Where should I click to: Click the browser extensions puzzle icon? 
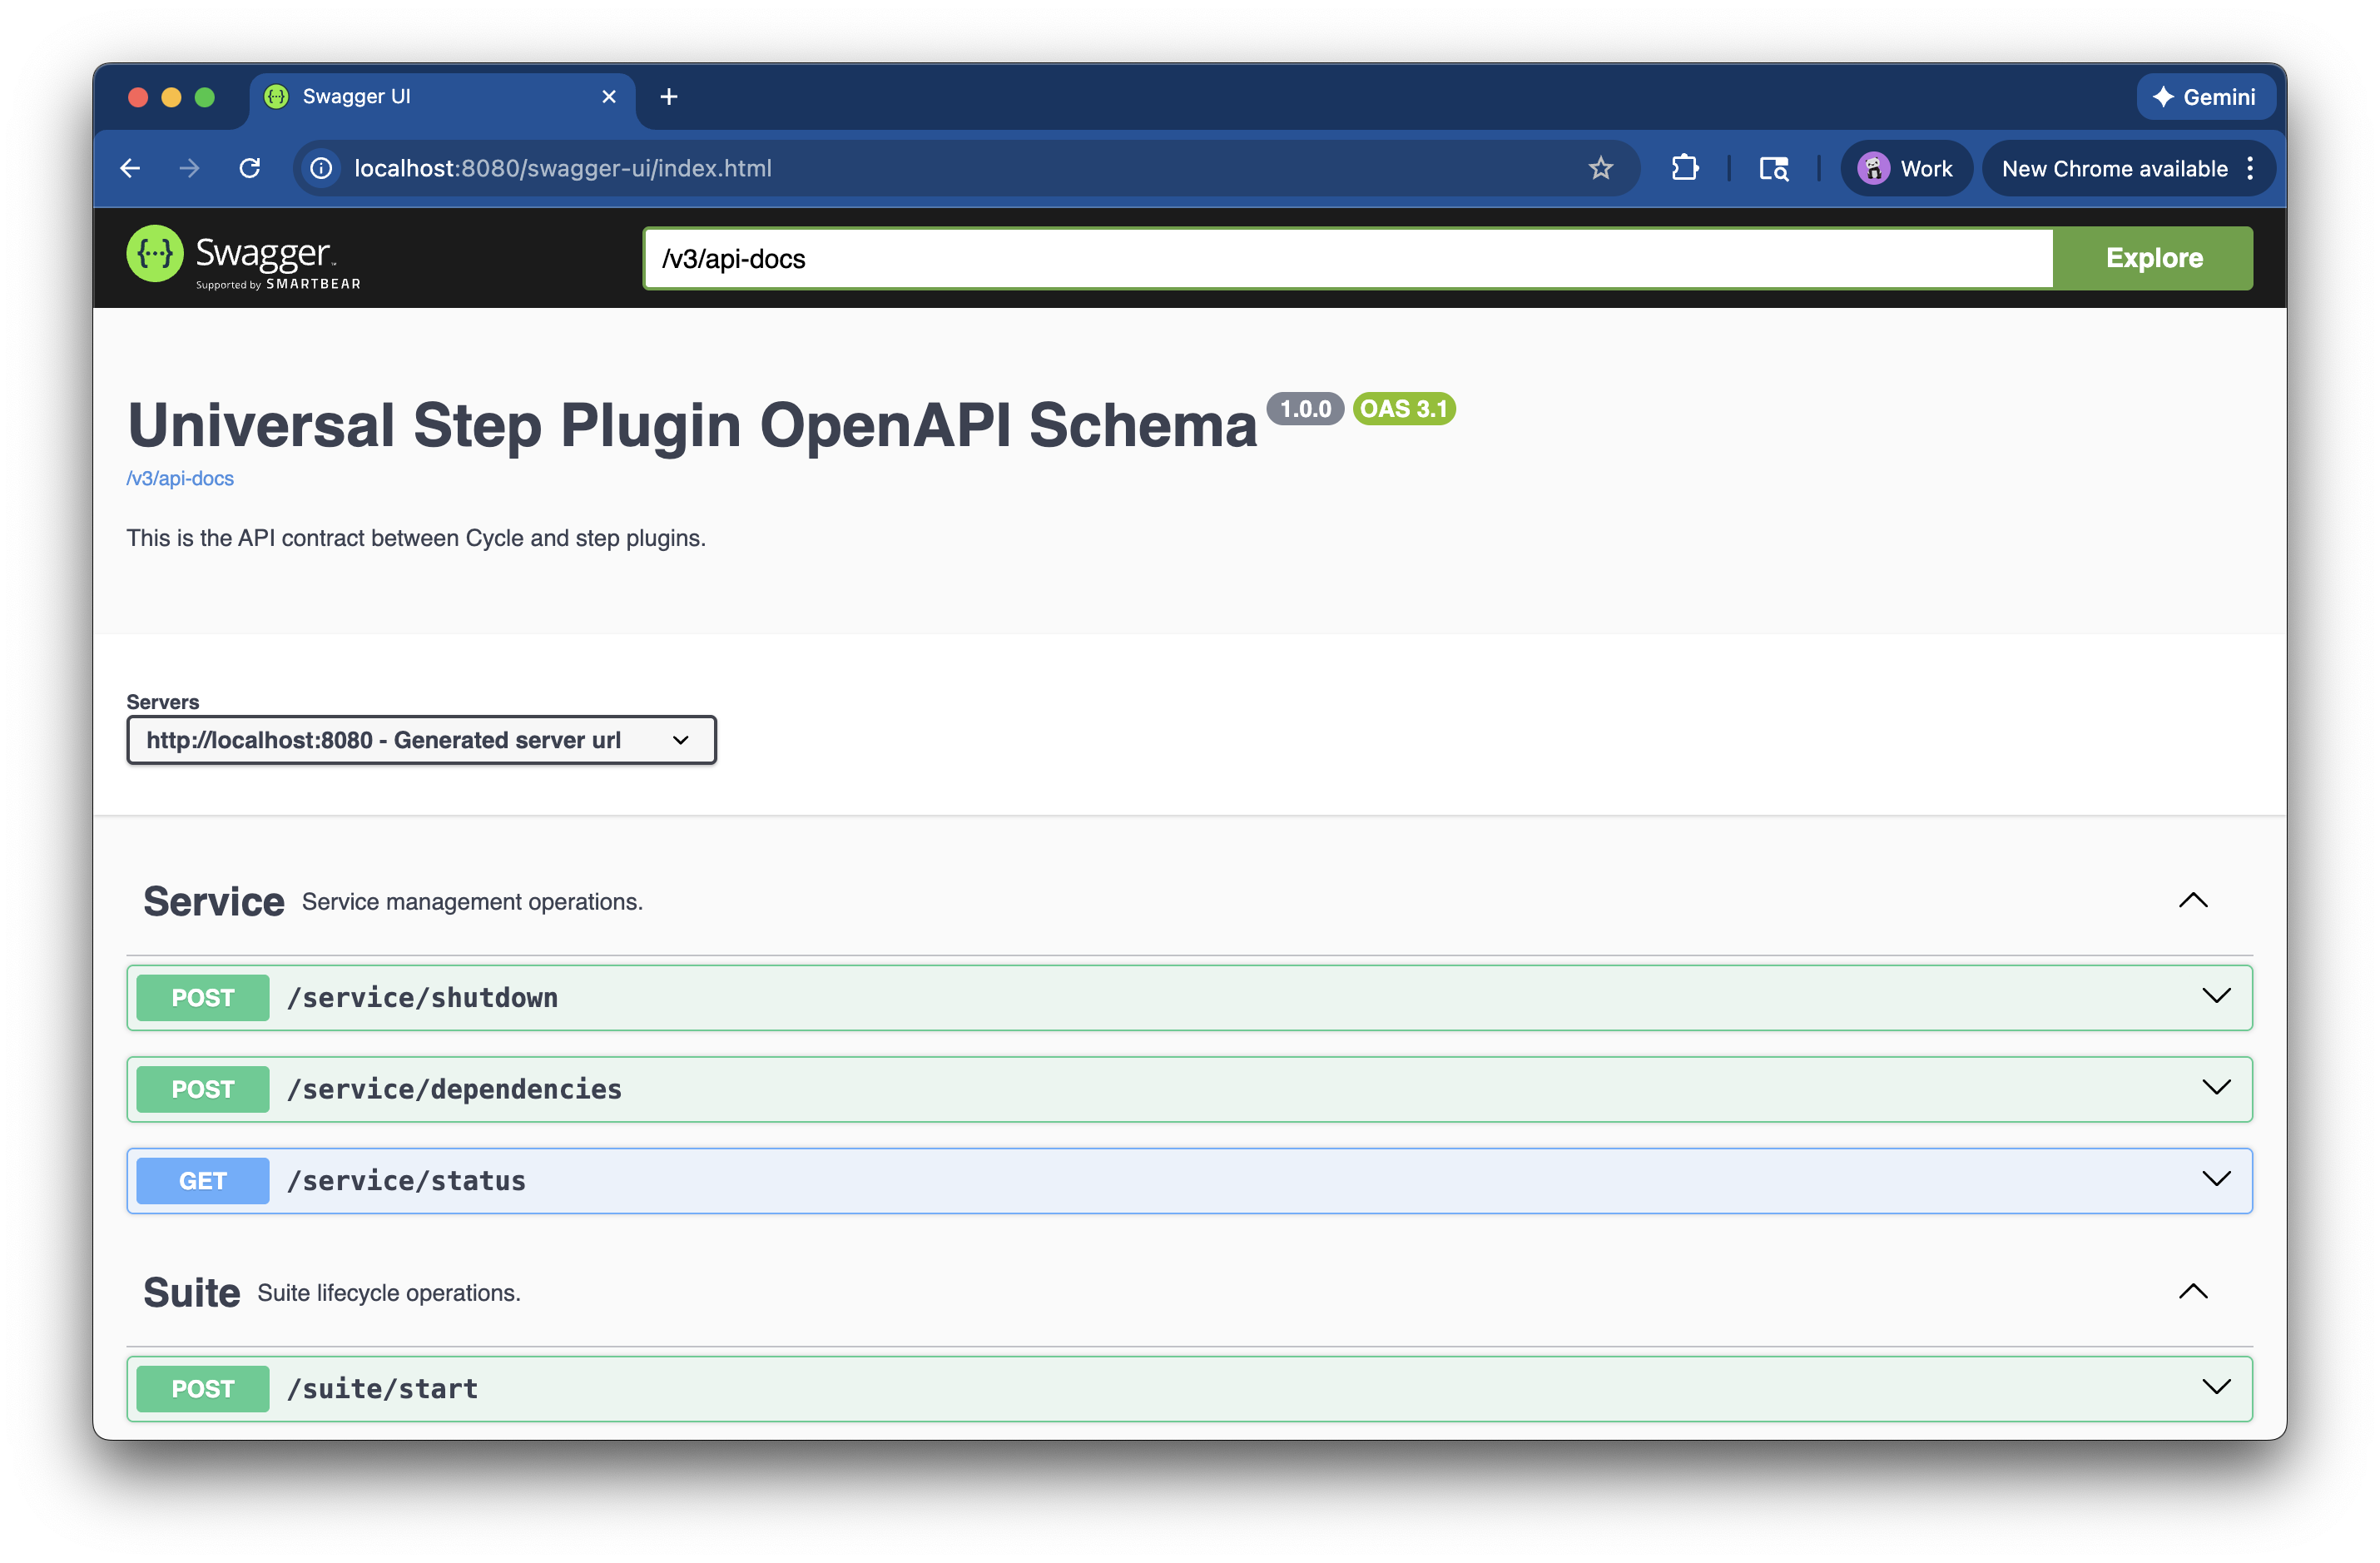coord(1685,168)
